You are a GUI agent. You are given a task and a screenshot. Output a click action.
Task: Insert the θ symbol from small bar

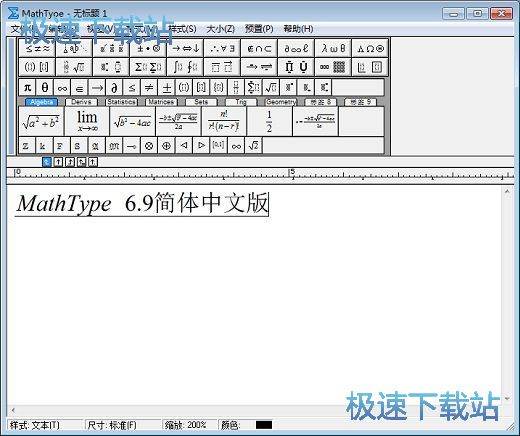[45, 88]
